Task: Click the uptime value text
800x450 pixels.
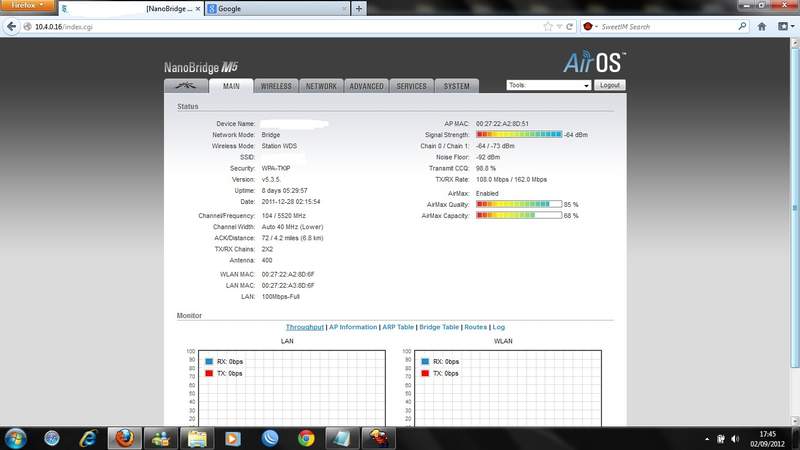Action: click(284, 191)
